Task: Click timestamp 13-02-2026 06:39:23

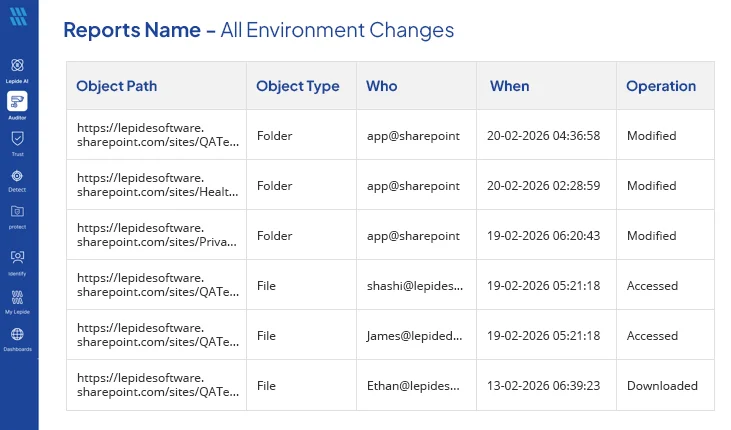Action: 544,386
